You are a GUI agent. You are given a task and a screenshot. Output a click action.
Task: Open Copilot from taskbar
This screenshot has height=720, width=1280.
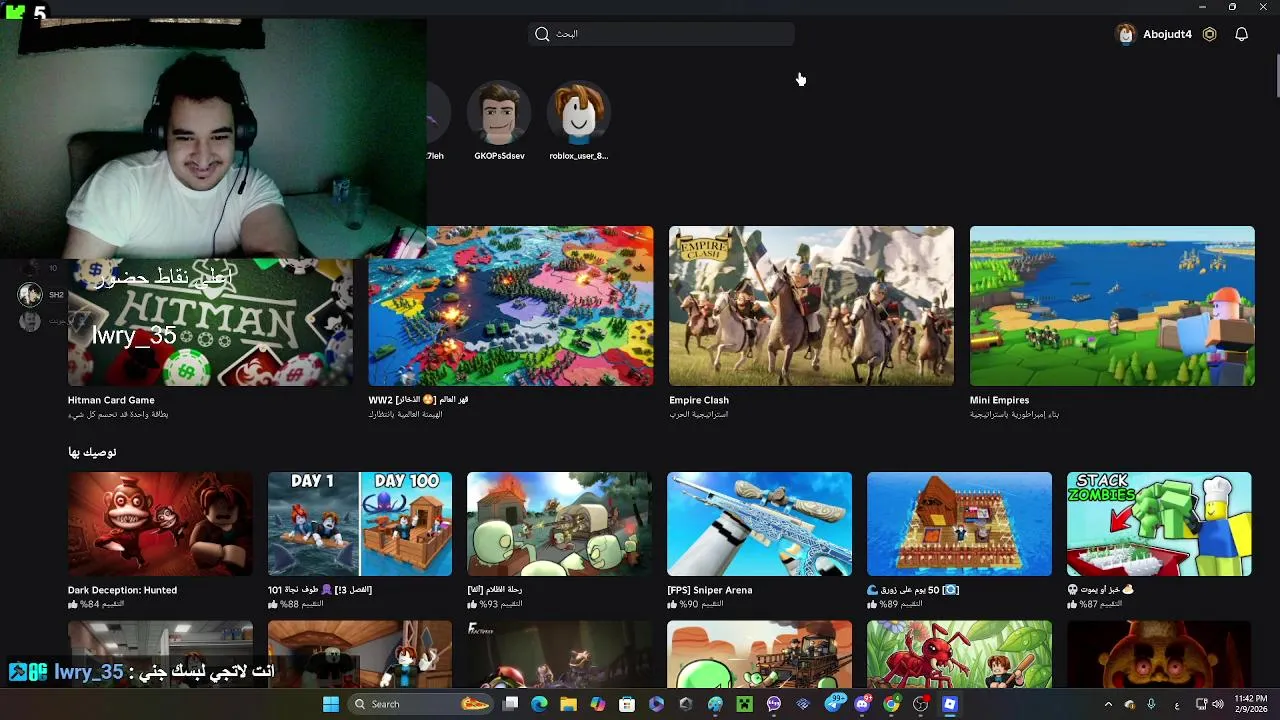pos(597,704)
